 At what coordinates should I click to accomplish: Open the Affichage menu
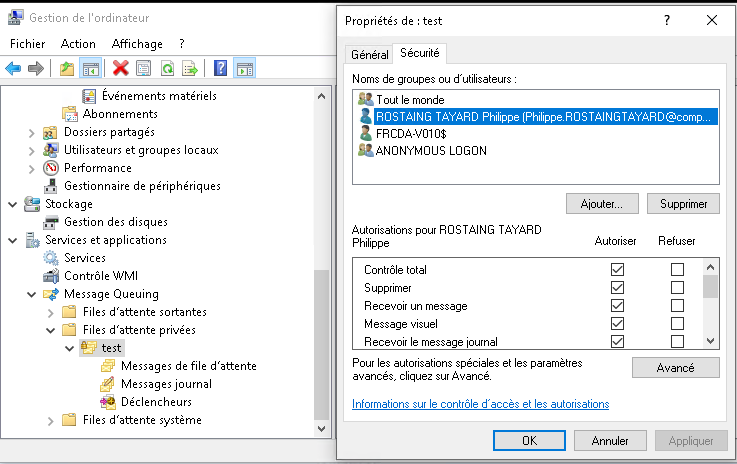[x=137, y=44]
